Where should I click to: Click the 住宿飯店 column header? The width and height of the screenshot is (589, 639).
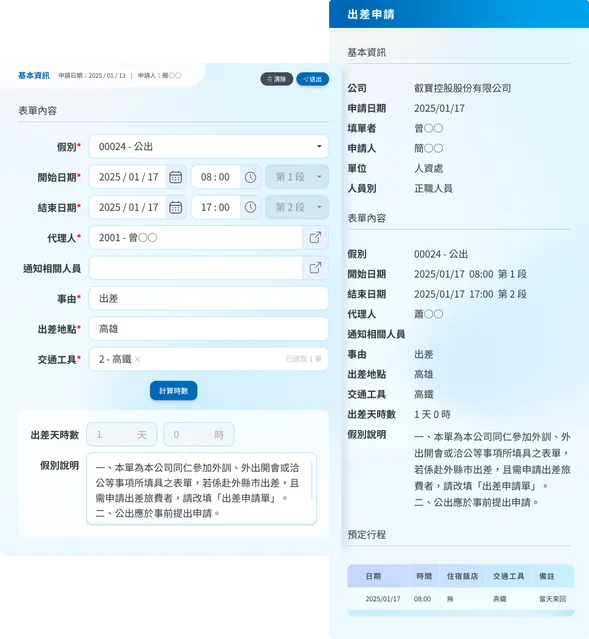(x=463, y=576)
